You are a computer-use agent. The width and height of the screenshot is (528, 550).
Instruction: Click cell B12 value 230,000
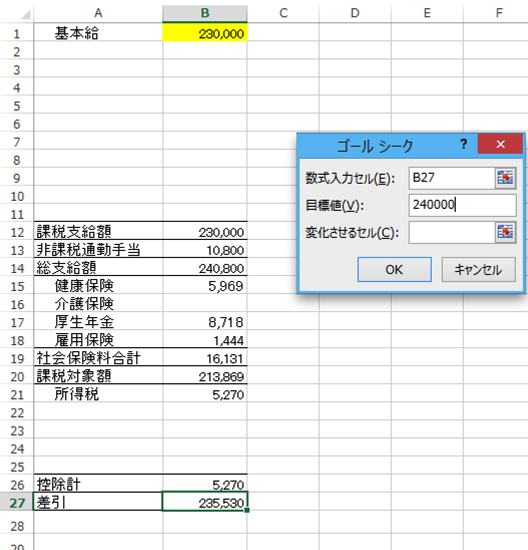click(205, 232)
